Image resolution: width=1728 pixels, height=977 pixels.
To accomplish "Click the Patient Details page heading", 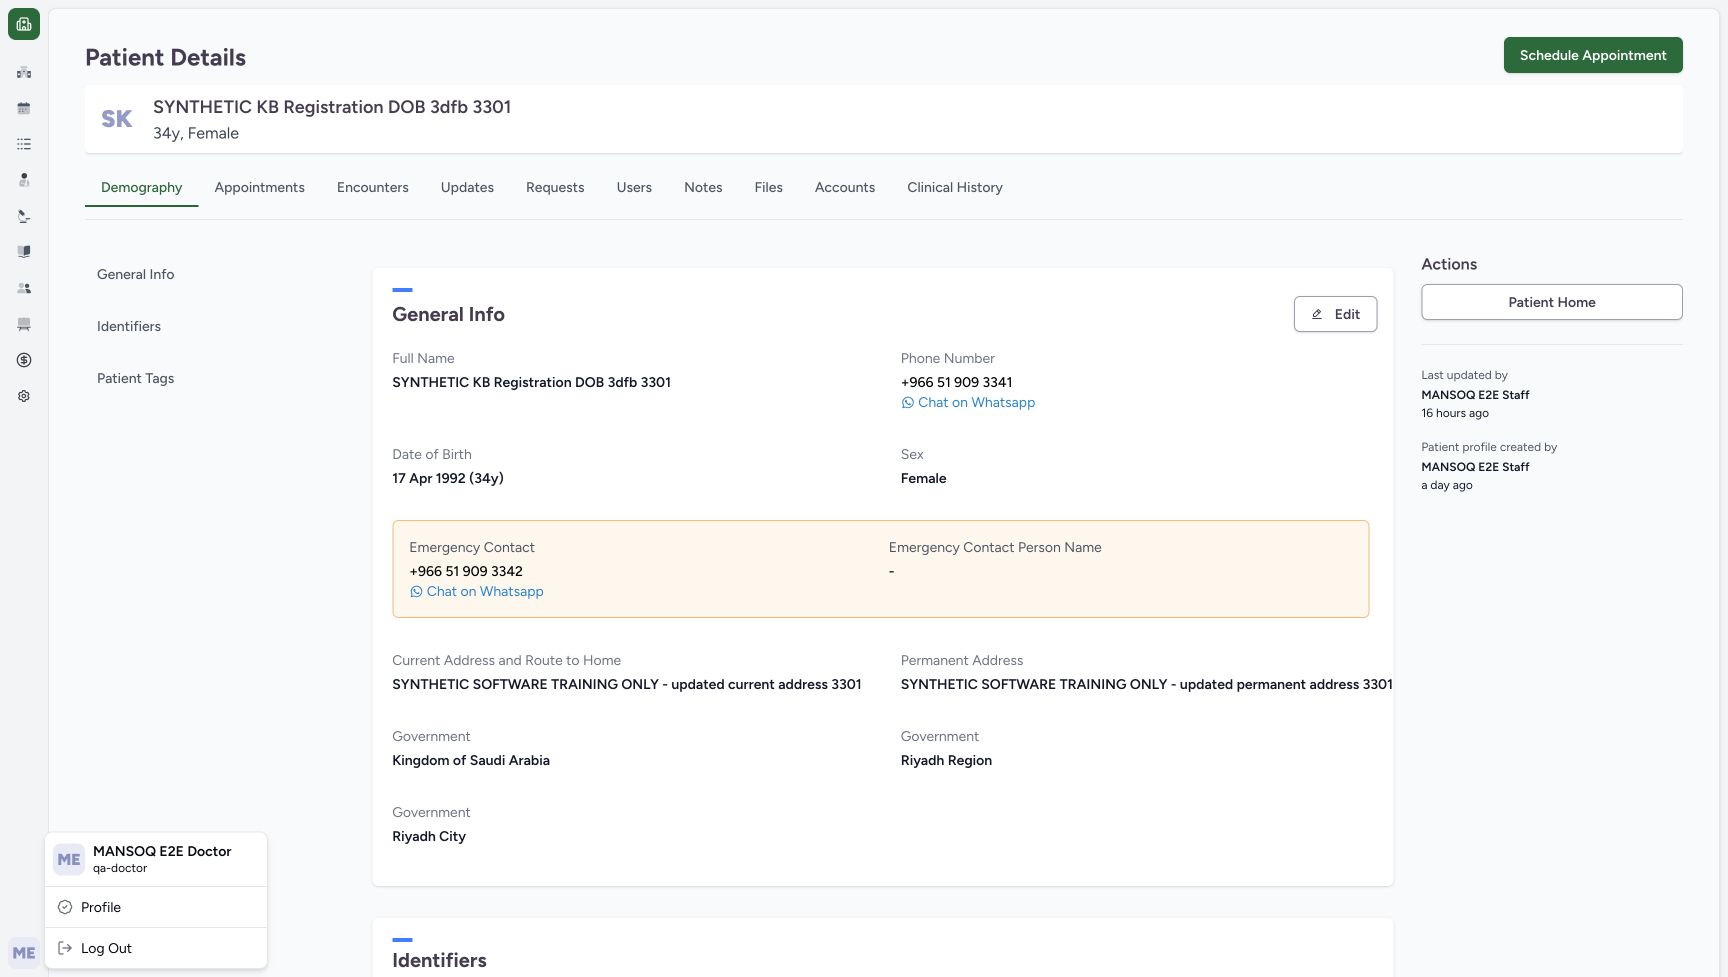I will 166,58.
